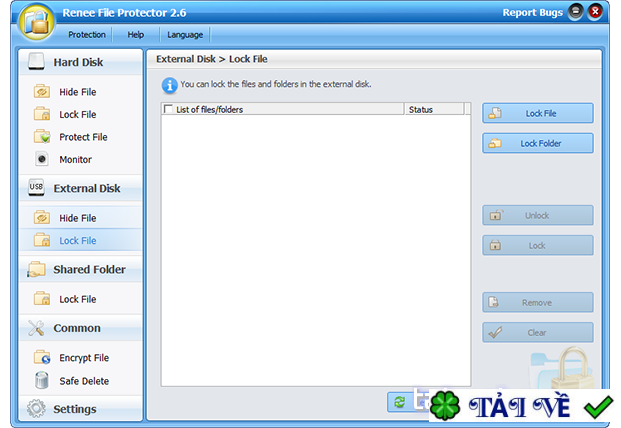
Task: Click the Lock File folder icon under Hard Disk
Action: [42, 114]
